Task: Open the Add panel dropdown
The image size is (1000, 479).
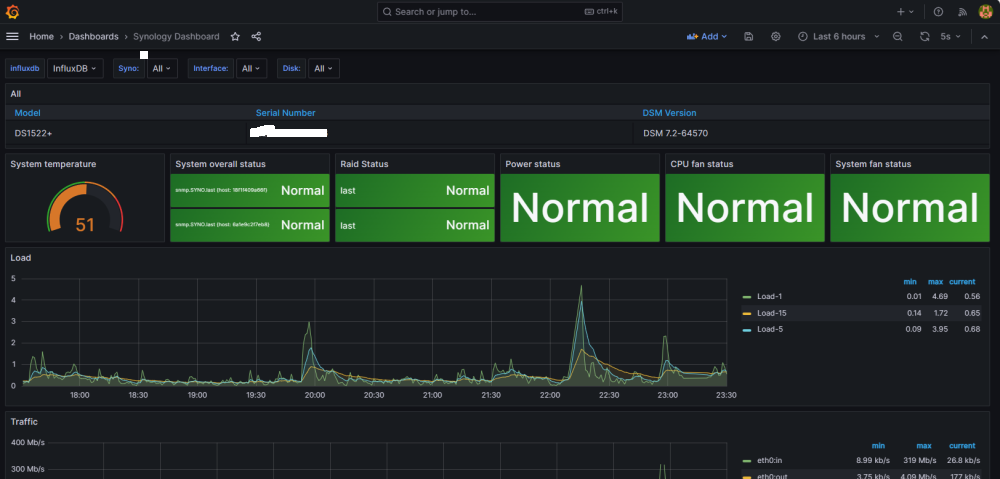Action: point(707,36)
